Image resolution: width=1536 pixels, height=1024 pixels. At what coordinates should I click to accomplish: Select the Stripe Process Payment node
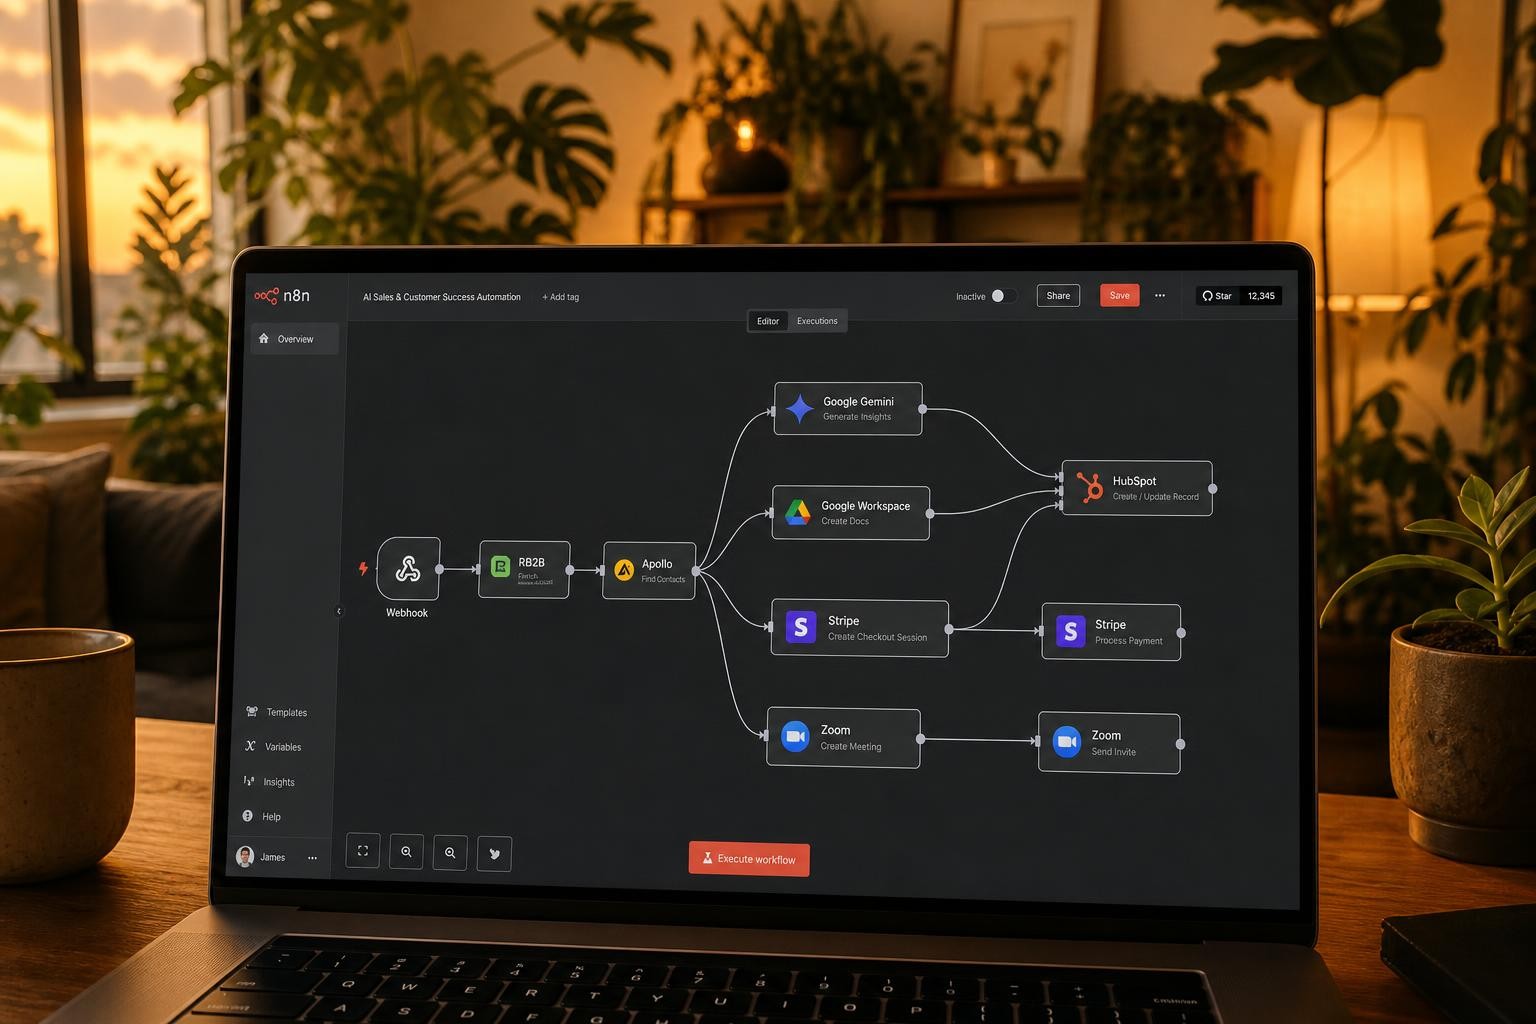click(x=1111, y=632)
